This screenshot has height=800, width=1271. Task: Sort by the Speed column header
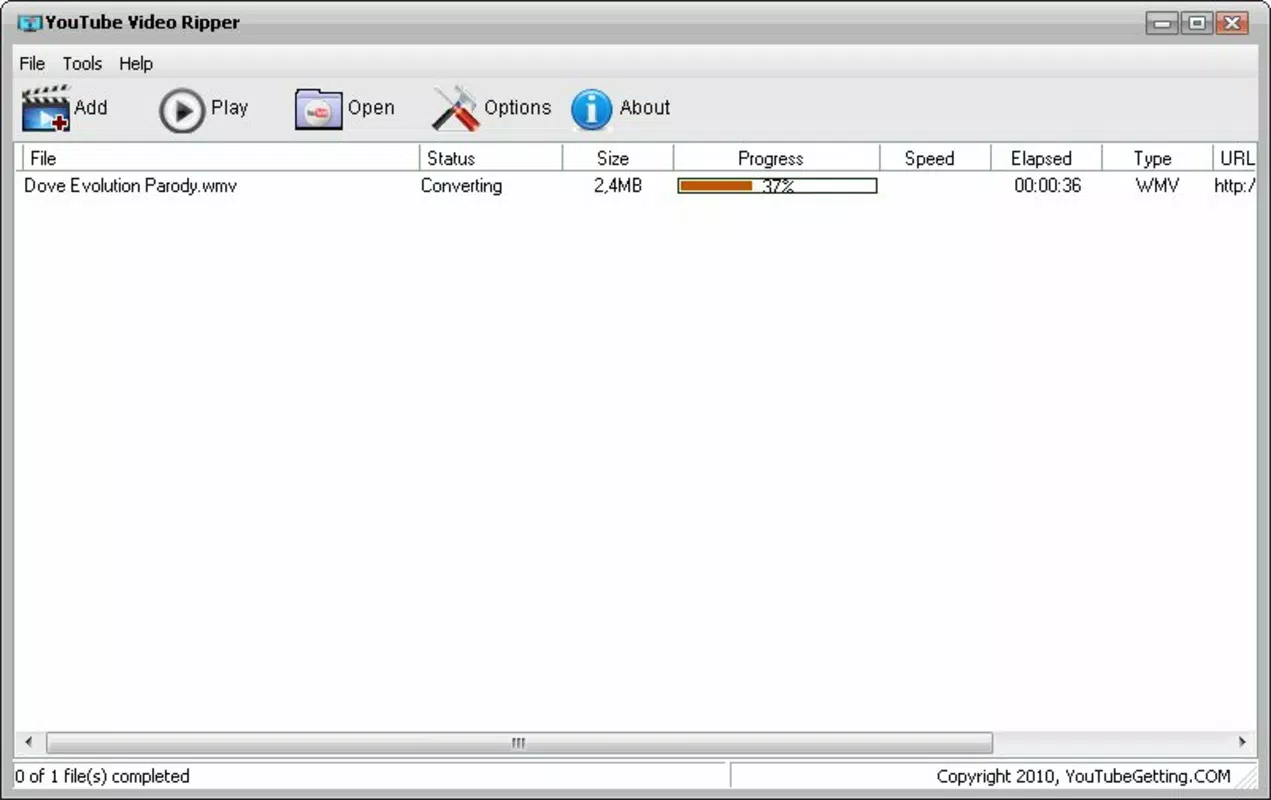point(935,158)
